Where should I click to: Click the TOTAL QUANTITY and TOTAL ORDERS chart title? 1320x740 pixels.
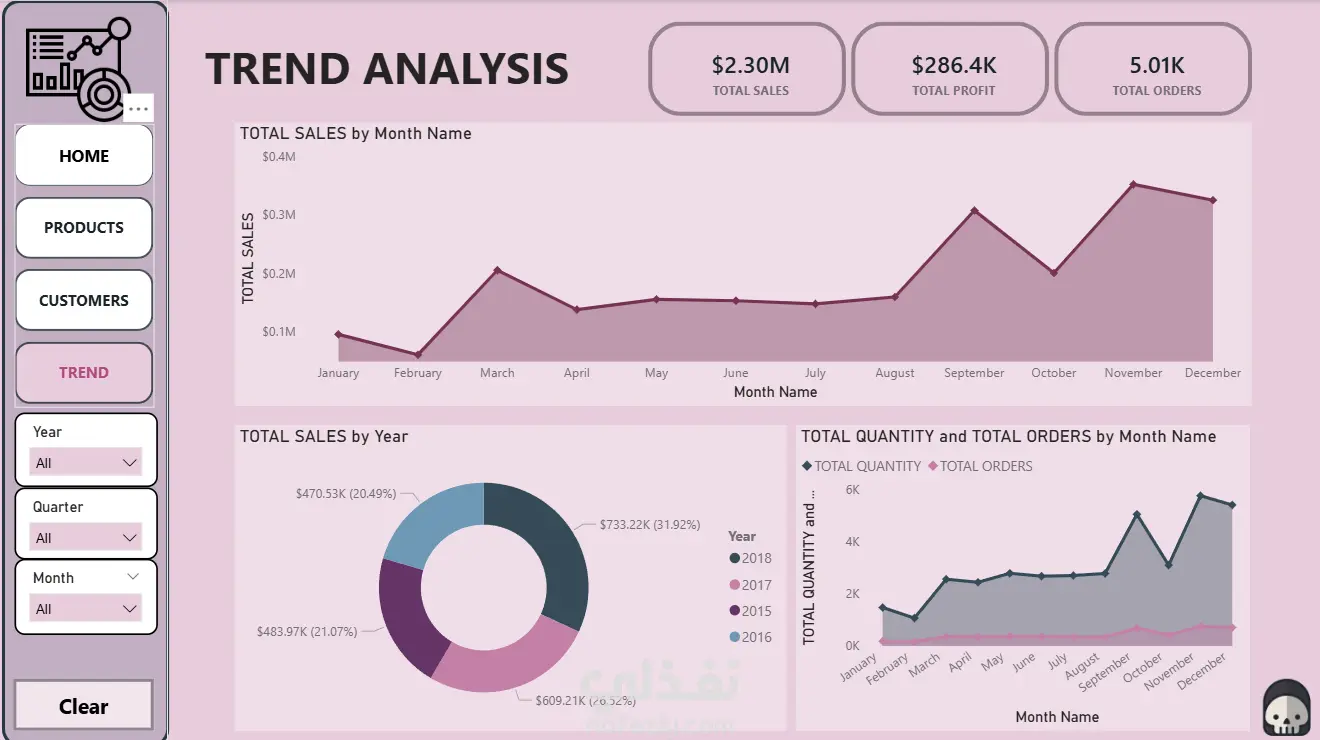(1008, 436)
